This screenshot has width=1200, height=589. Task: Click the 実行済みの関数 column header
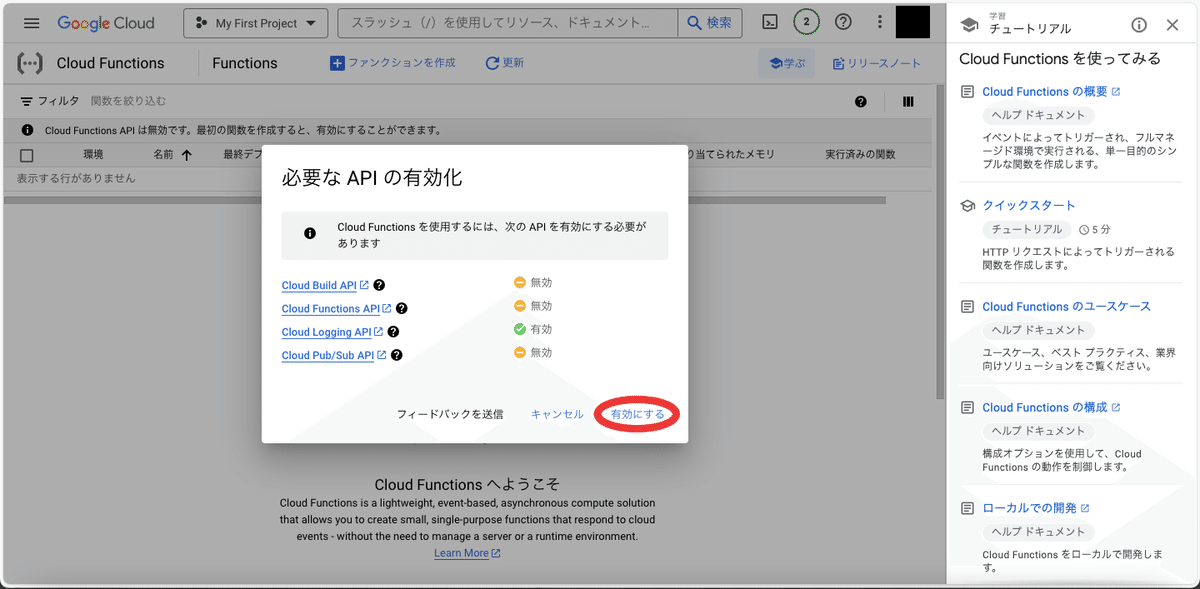click(860, 155)
